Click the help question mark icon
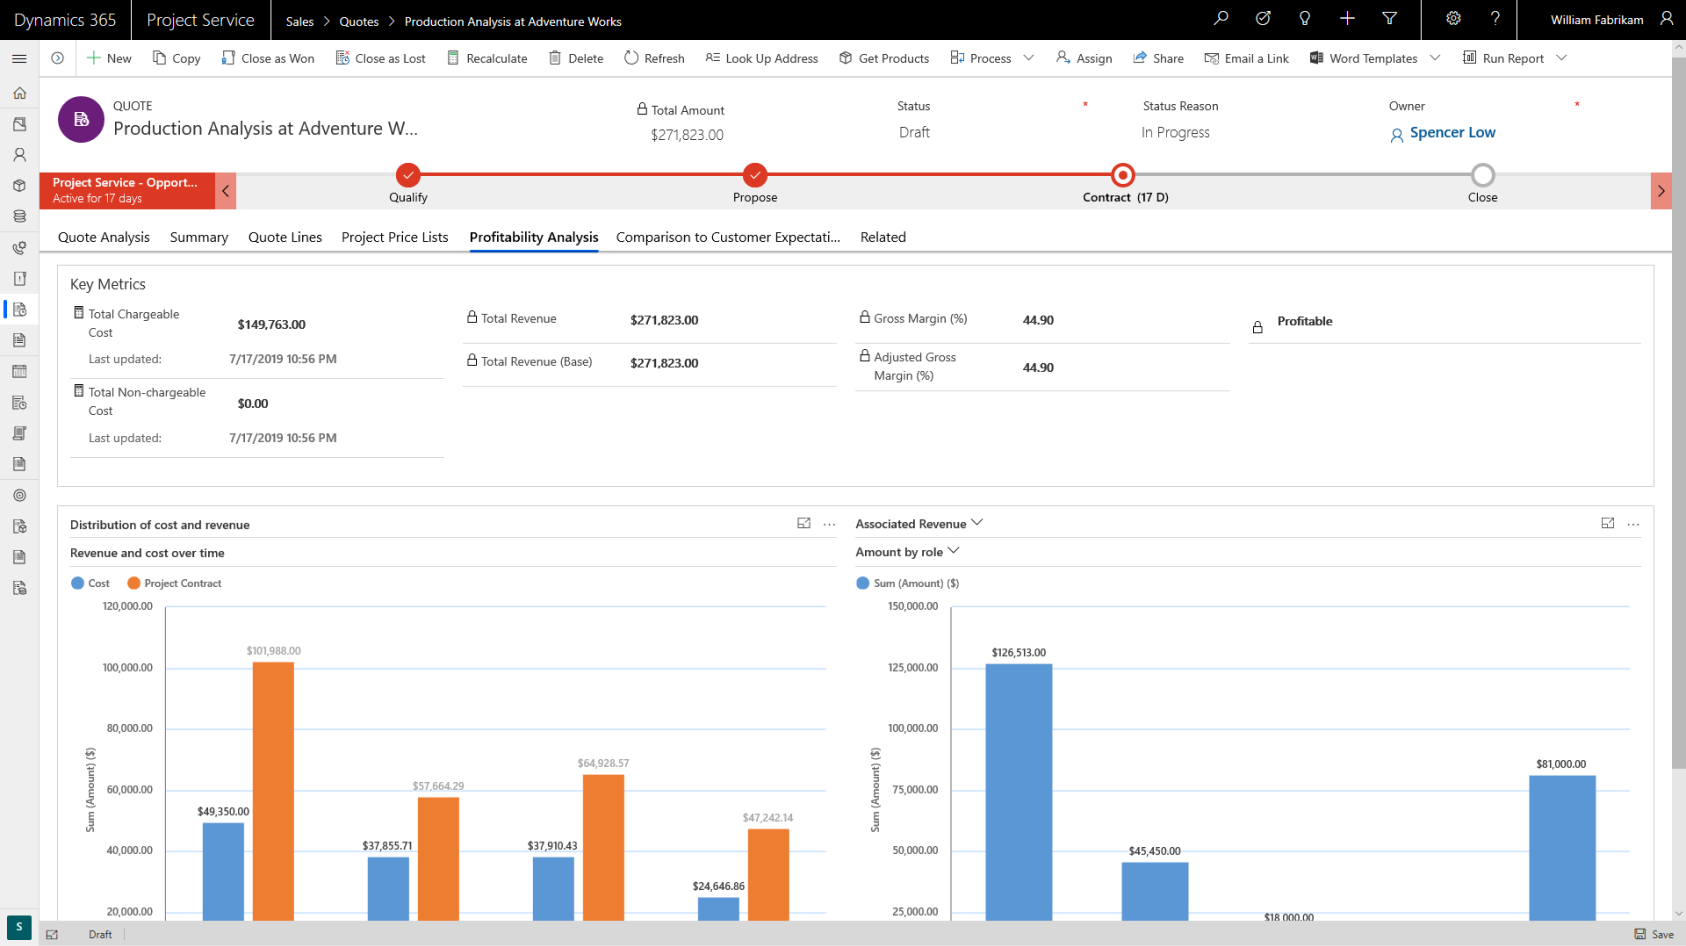The width and height of the screenshot is (1686, 946). click(1495, 18)
